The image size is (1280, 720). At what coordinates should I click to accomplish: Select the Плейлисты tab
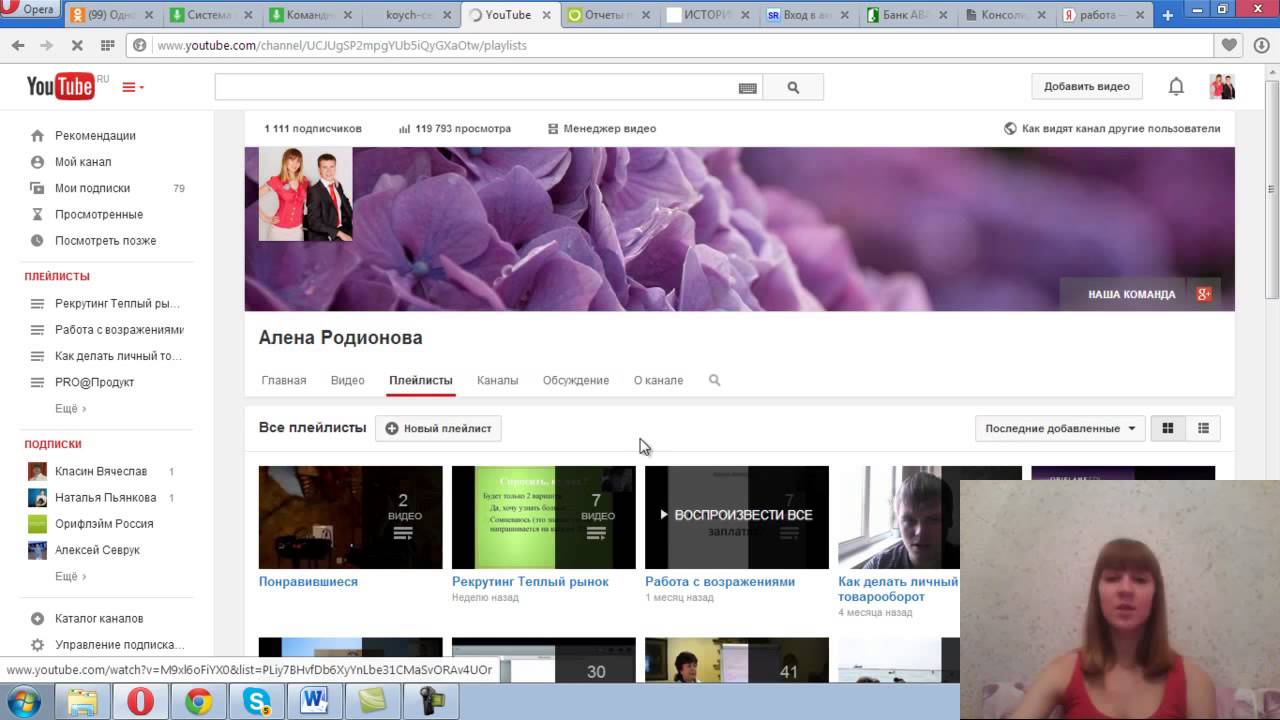[420, 380]
